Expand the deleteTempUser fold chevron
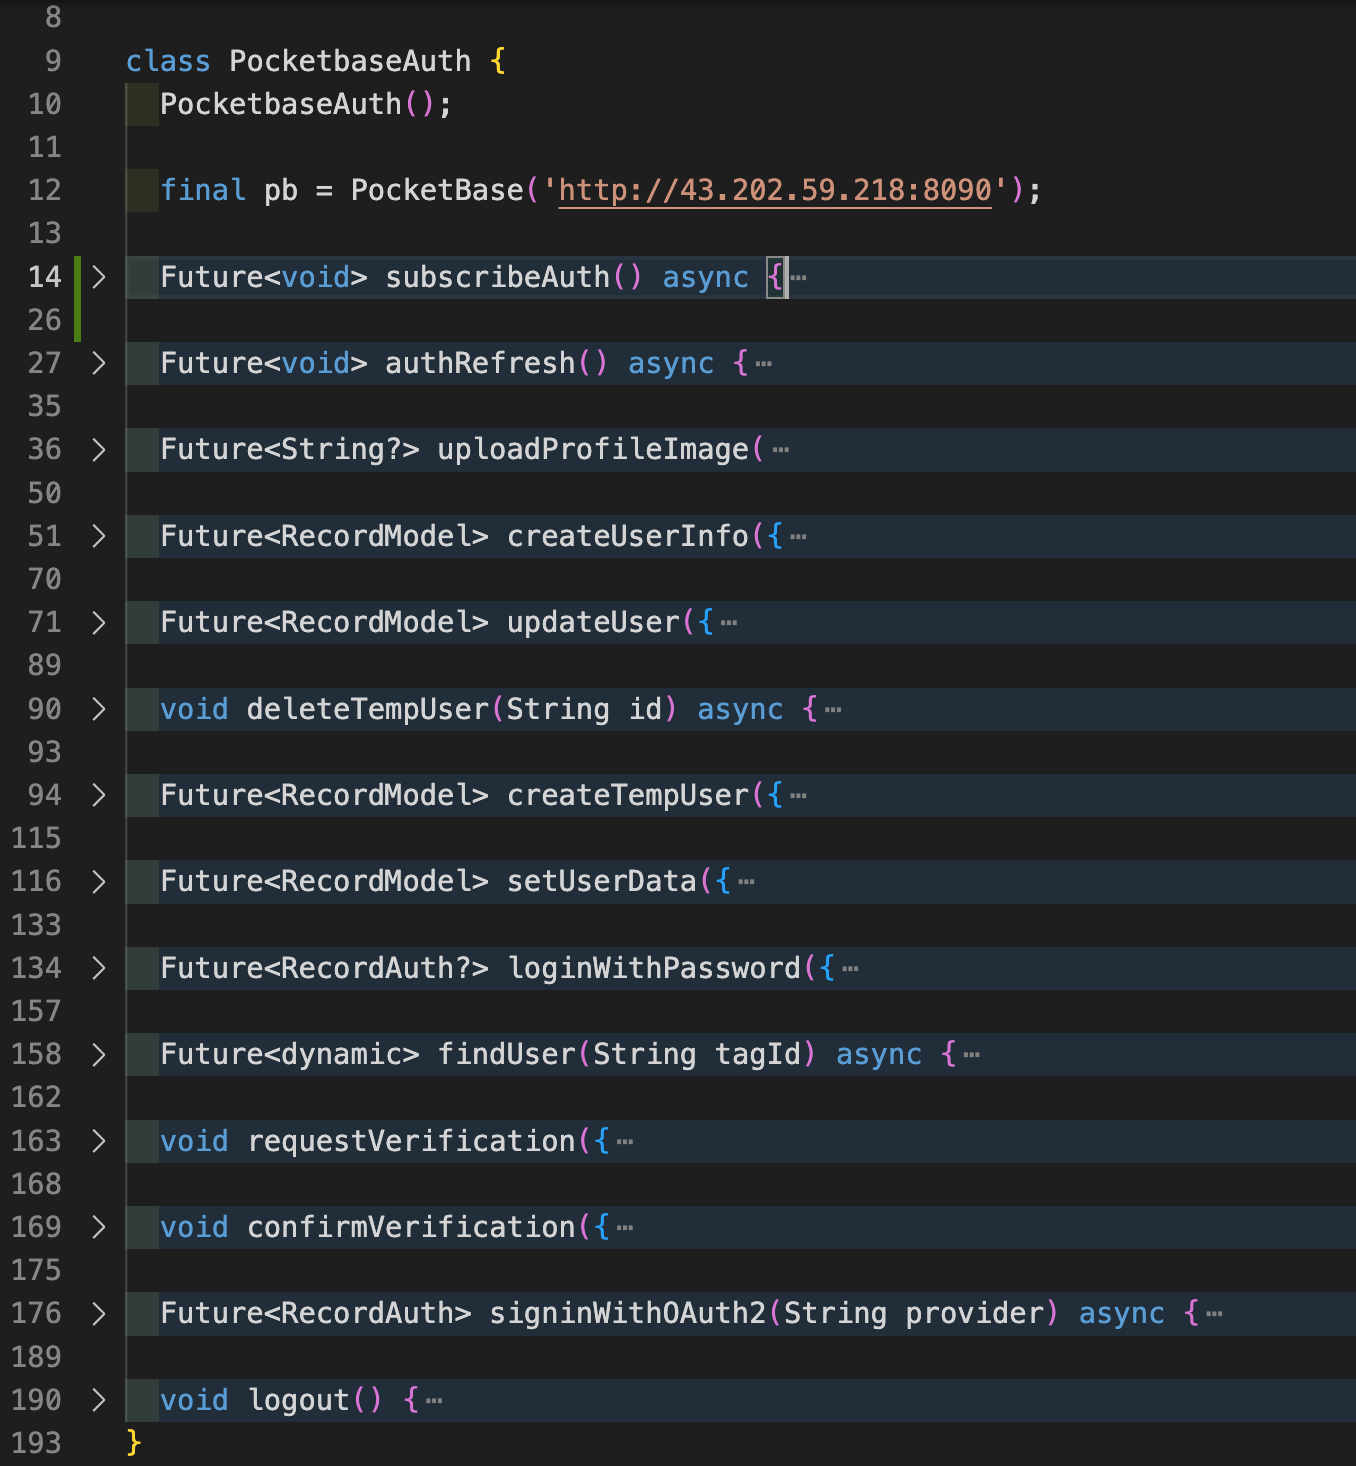The width and height of the screenshot is (1356, 1466). [x=98, y=709]
